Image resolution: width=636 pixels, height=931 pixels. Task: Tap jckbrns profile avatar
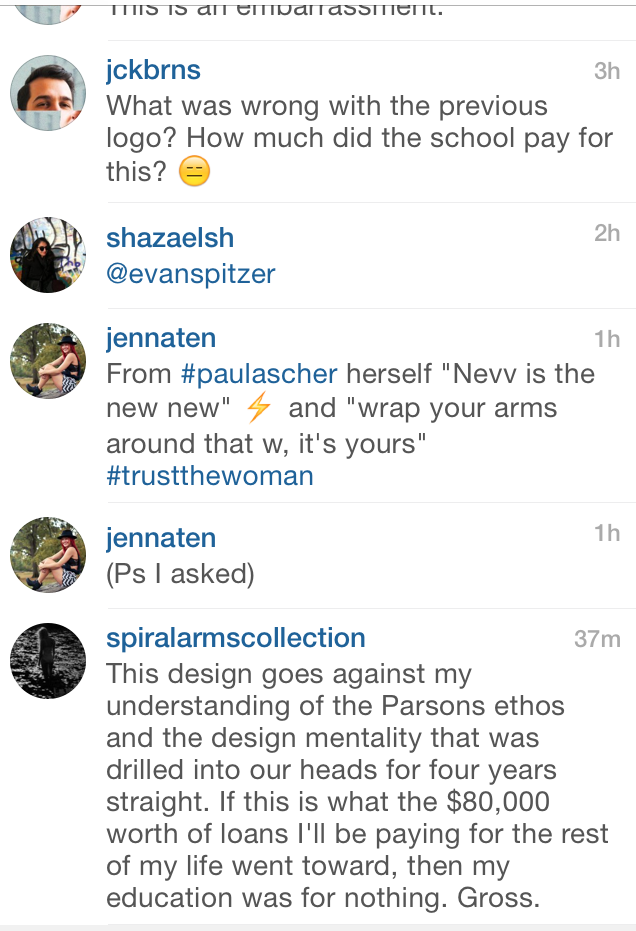pyautogui.click(x=48, y=93)
